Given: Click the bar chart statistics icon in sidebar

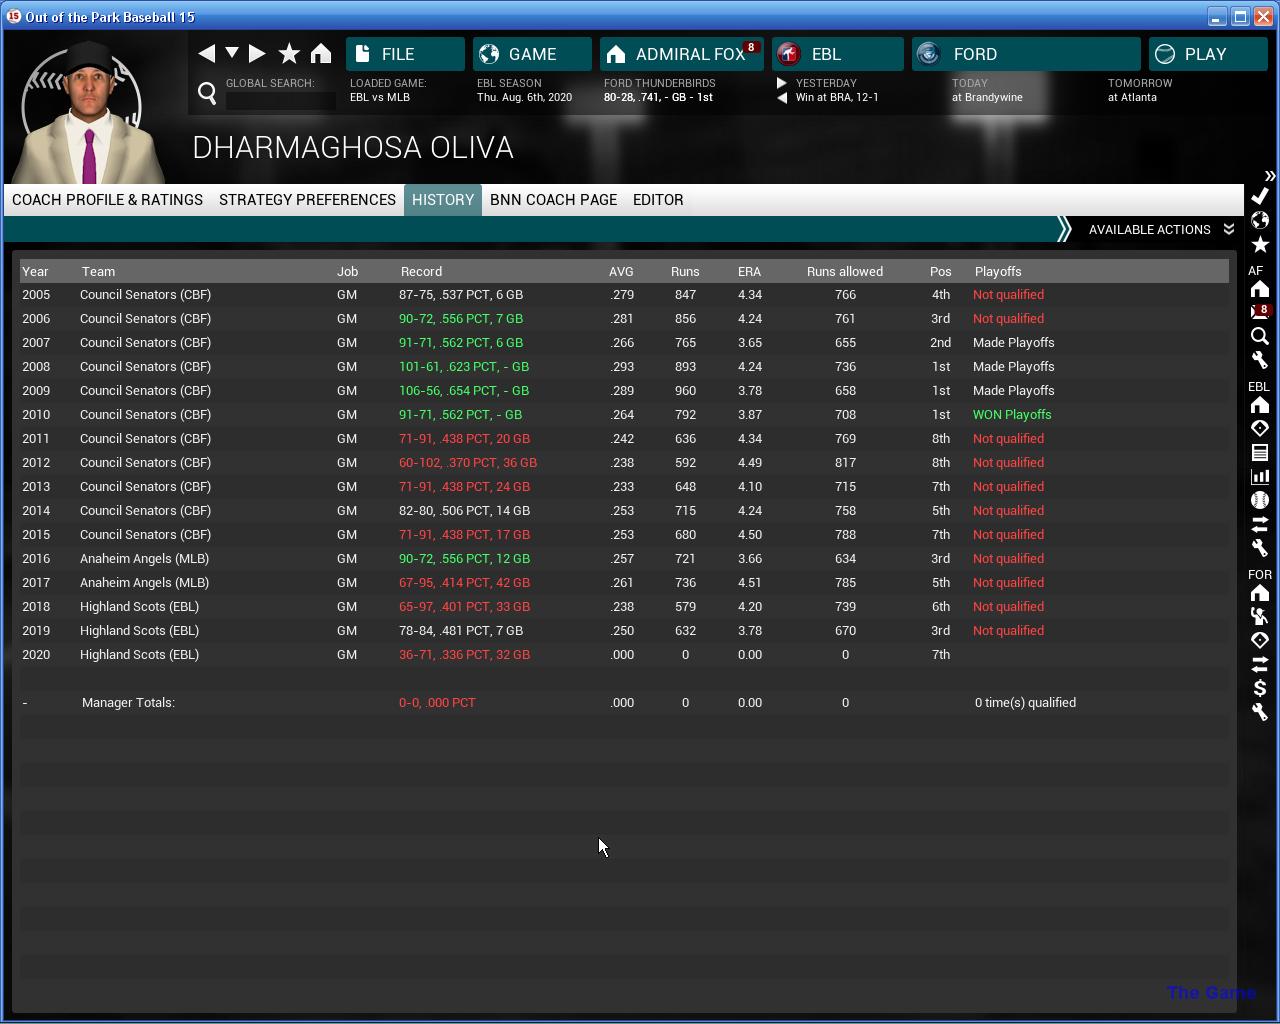Looking at the screenshot, I should (x=1260, y=477).
